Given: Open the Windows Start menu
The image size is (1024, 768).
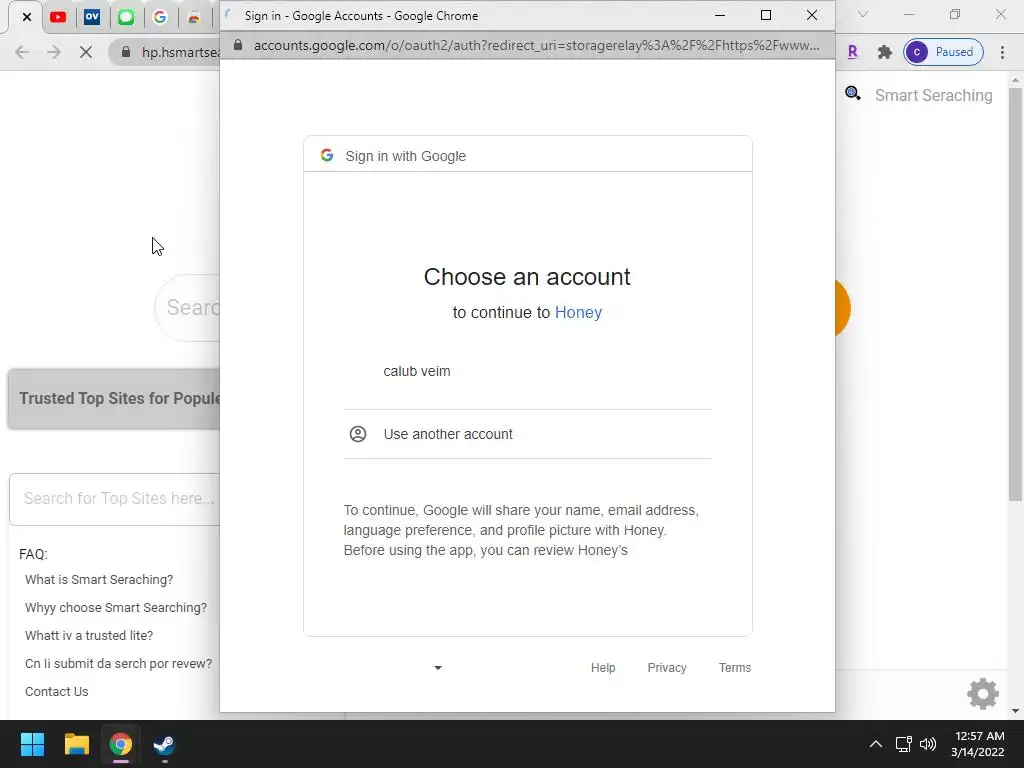Looking at the screenshot, I should tap(32, 744).
